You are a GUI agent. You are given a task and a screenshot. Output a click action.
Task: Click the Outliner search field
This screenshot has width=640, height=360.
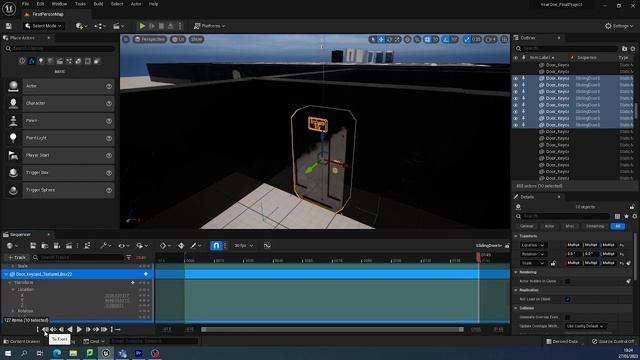(x=566, y=49)
